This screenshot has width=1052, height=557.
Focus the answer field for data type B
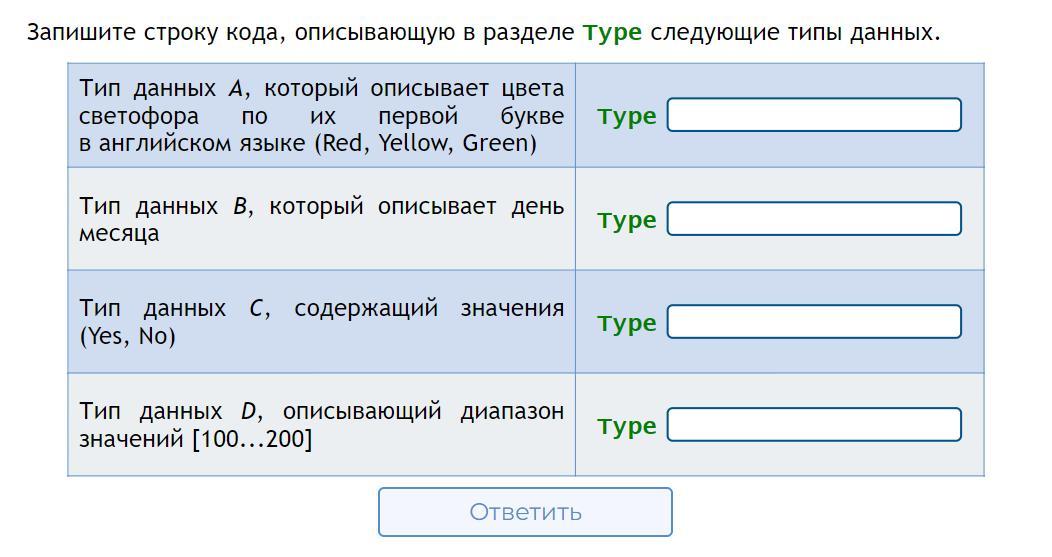pyautogui.click(x=814, y=219)
